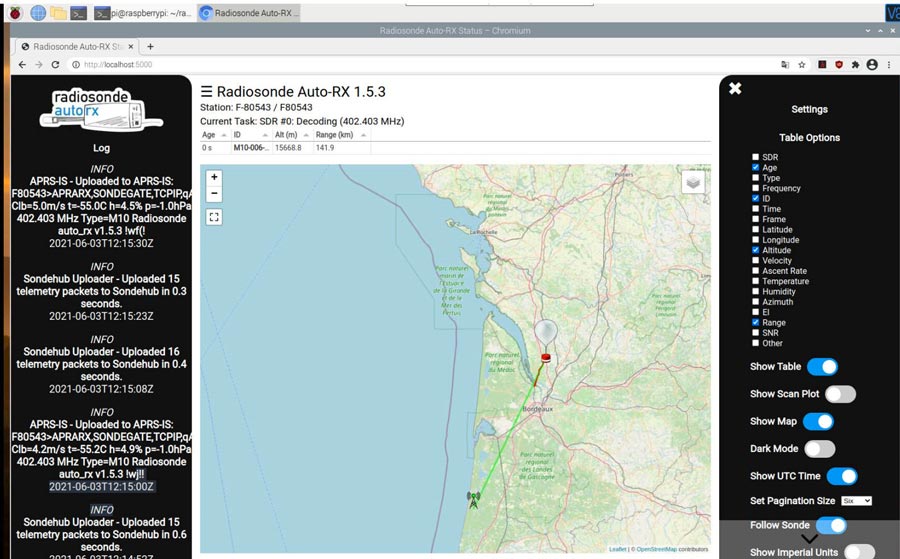The width and height of the screenshot is (900, 559).
Task: Turn on the Show Scan Plot switch
Action: pos(840,394)
